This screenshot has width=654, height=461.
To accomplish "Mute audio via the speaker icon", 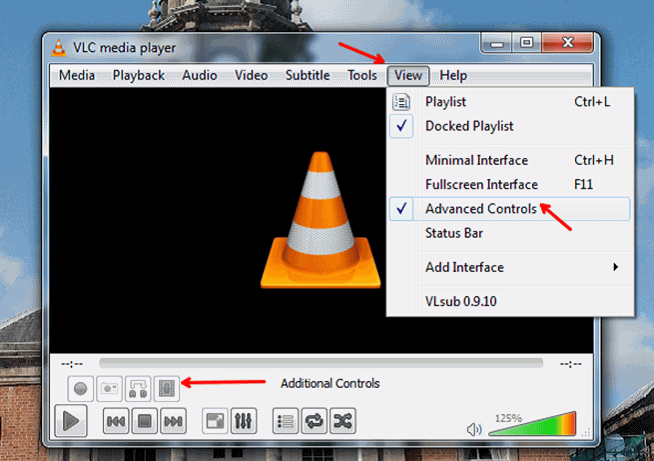I will pos(474,429).
